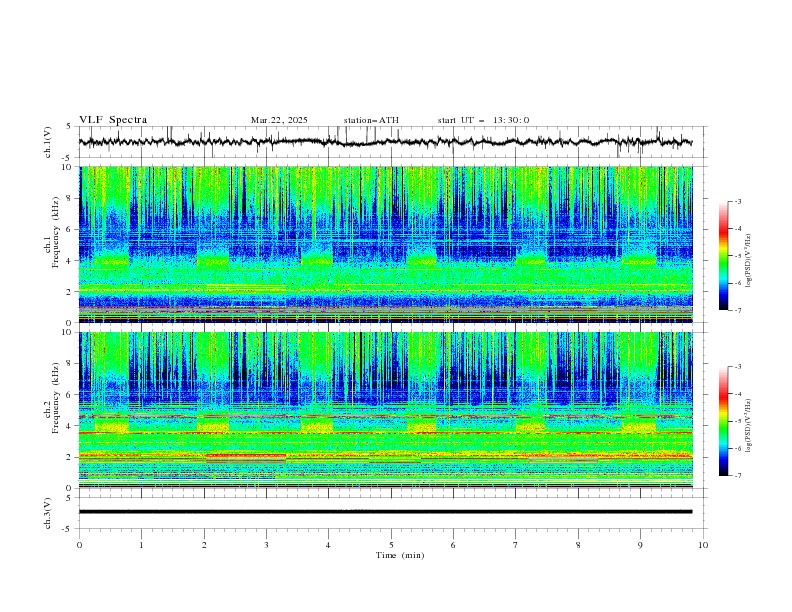Click the "-7" tick on the ch.1 colorbar
Viewport: 792px width, 612px height.
point(737,310)
